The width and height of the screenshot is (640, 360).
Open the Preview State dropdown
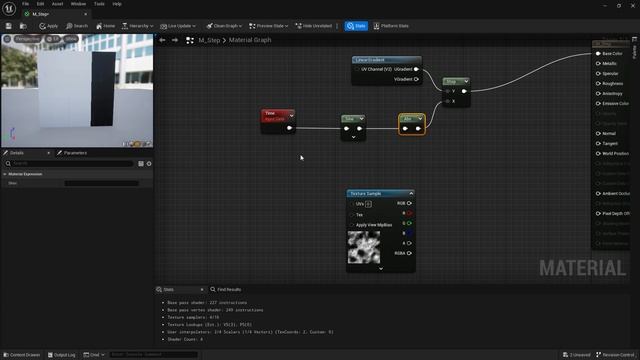(269, 26)
